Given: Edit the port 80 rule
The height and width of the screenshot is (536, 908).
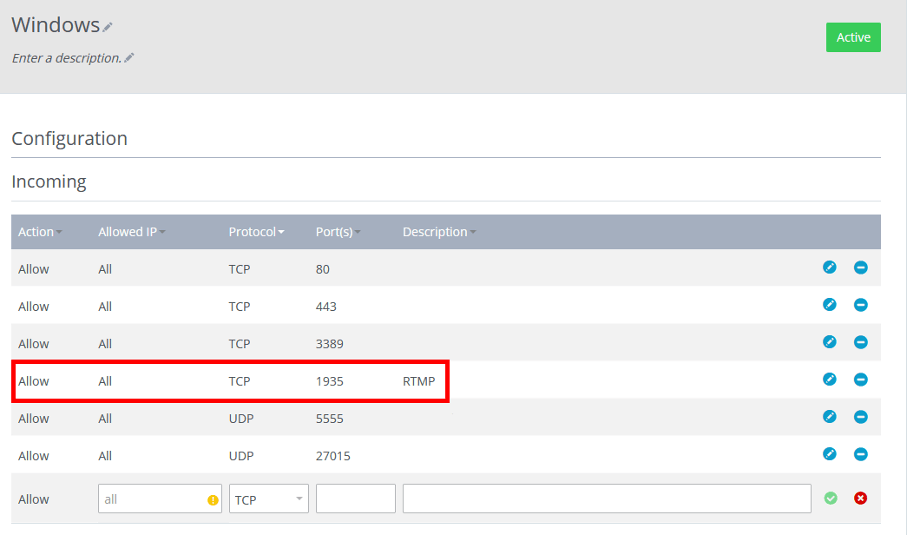Looking at the screenshot, I should (829, 267).
